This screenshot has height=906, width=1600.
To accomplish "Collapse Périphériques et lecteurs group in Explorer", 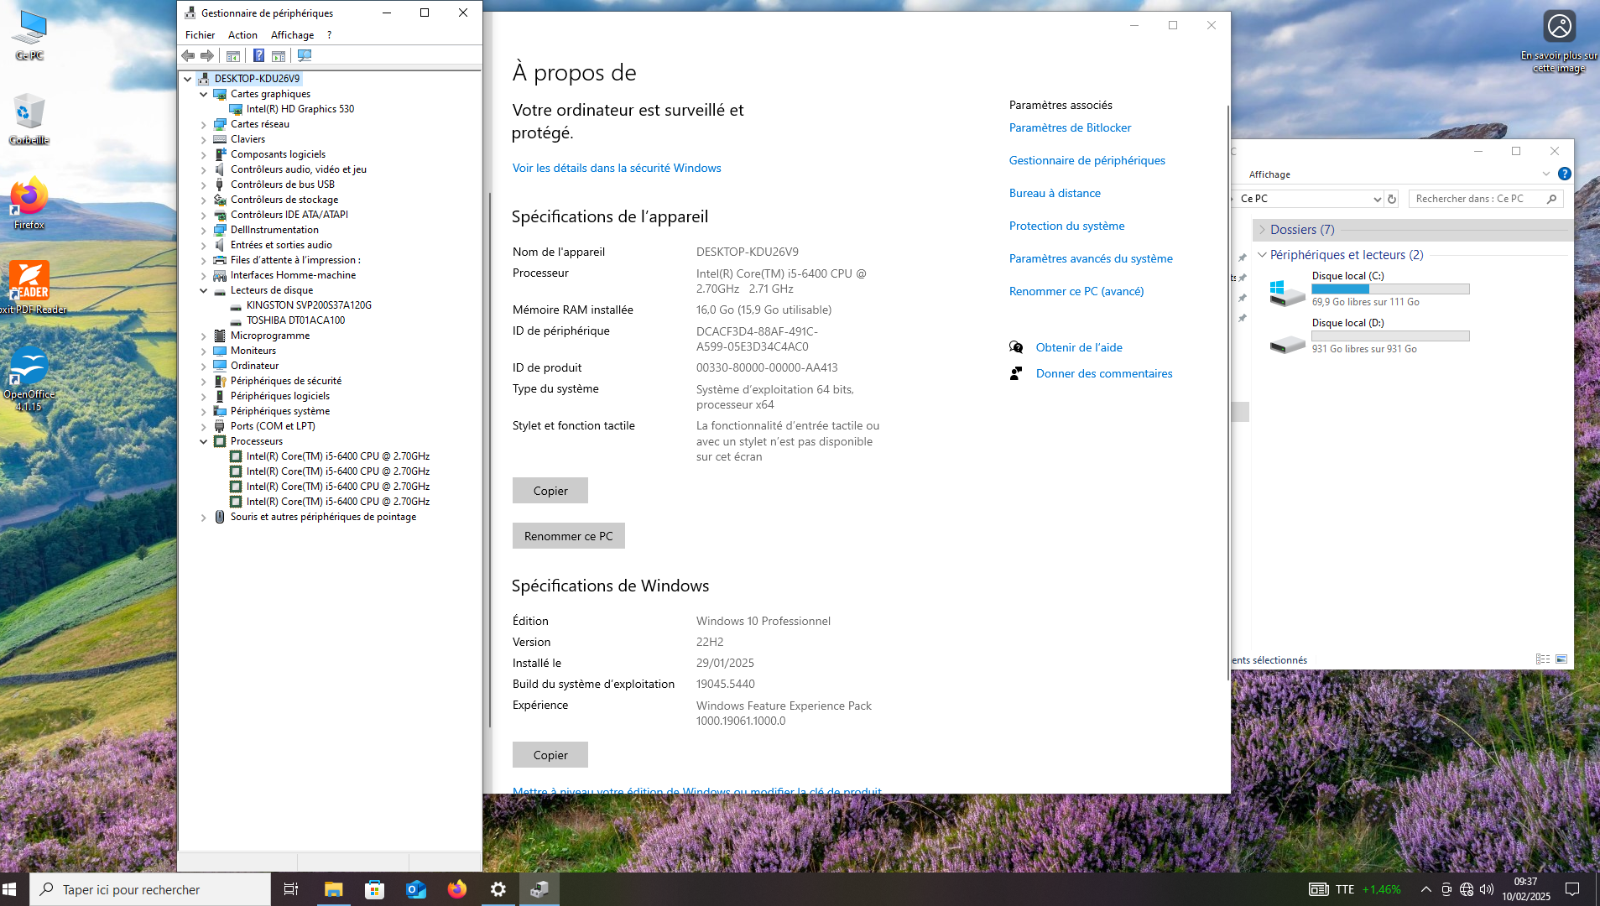I will (x=1262, y=255).
